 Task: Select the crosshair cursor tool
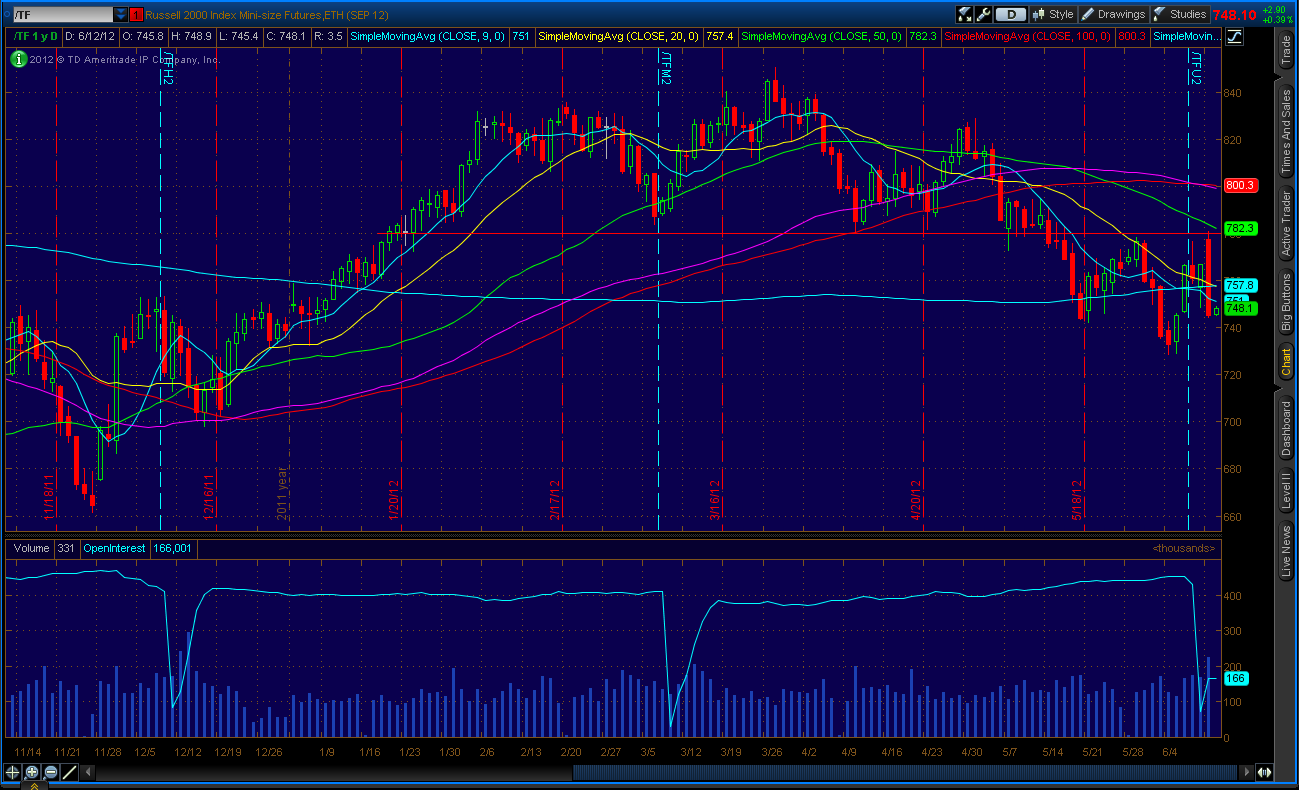(x=12, y=772)
